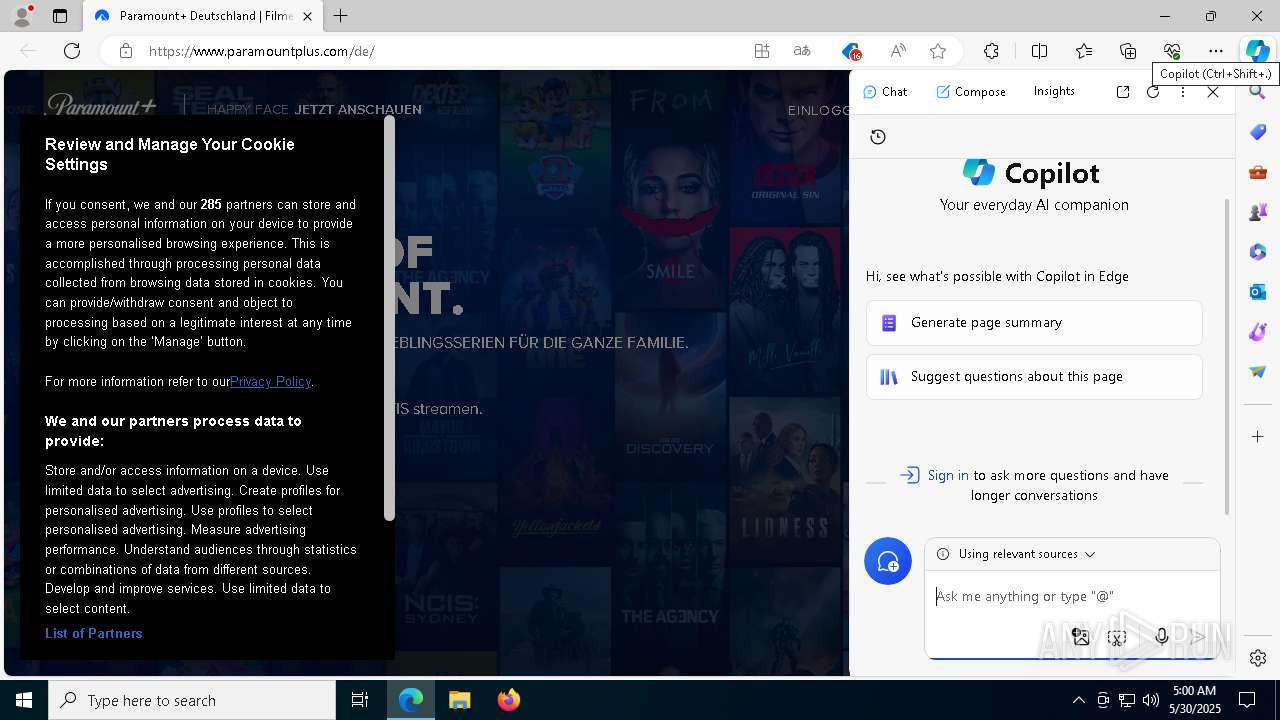The image size is (1280, 720).
Task: Open Task View on taskbar
Action: [360, 700]
